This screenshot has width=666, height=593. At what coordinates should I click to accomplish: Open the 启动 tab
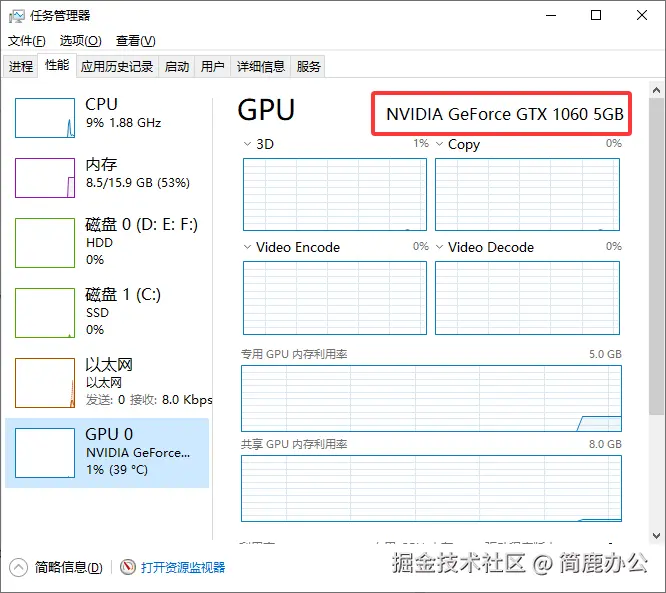pyautogui.click(x=177, y=66)
